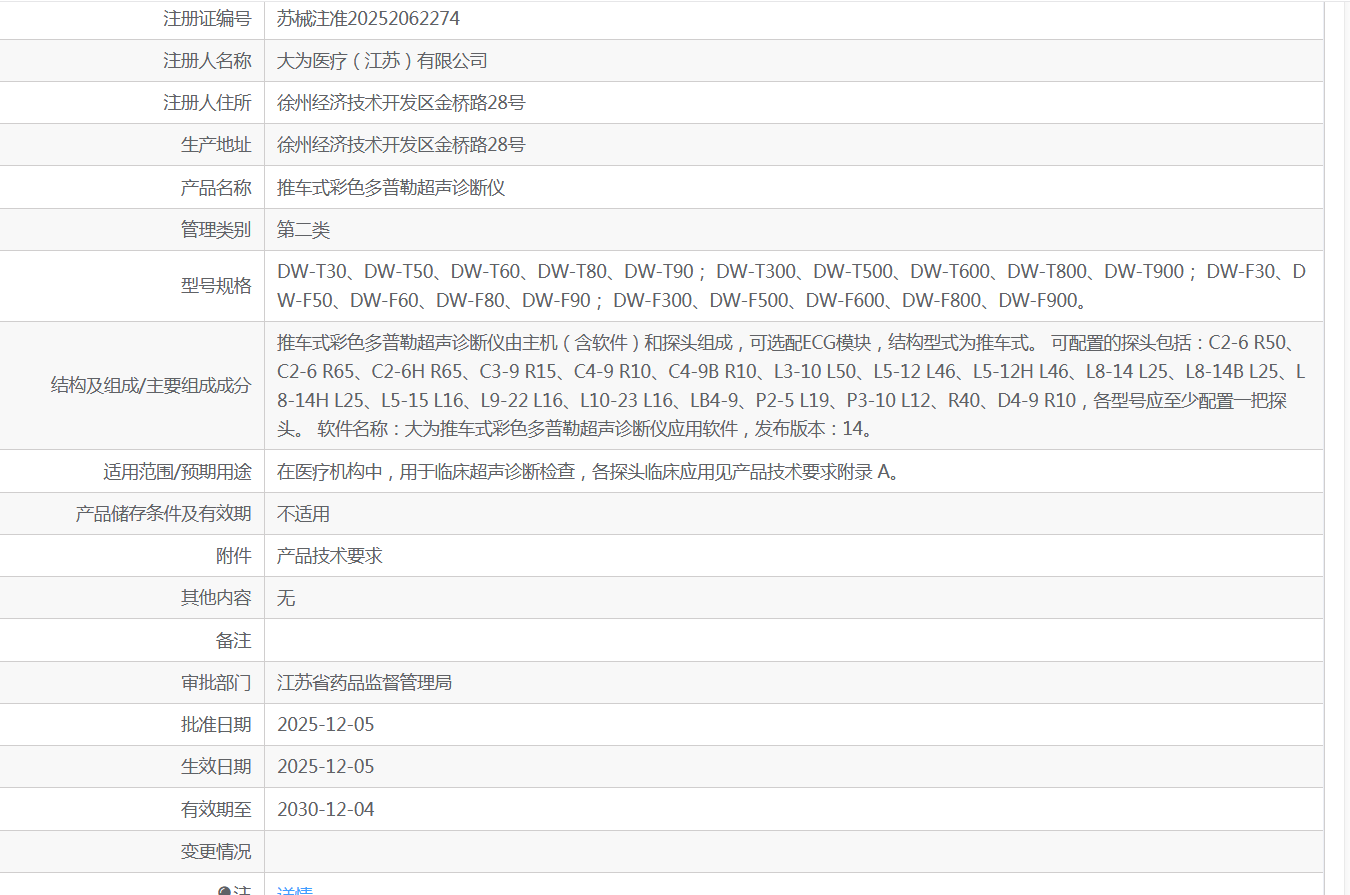
Task: Select the 型号规格 label
Action: coord(216,286)
